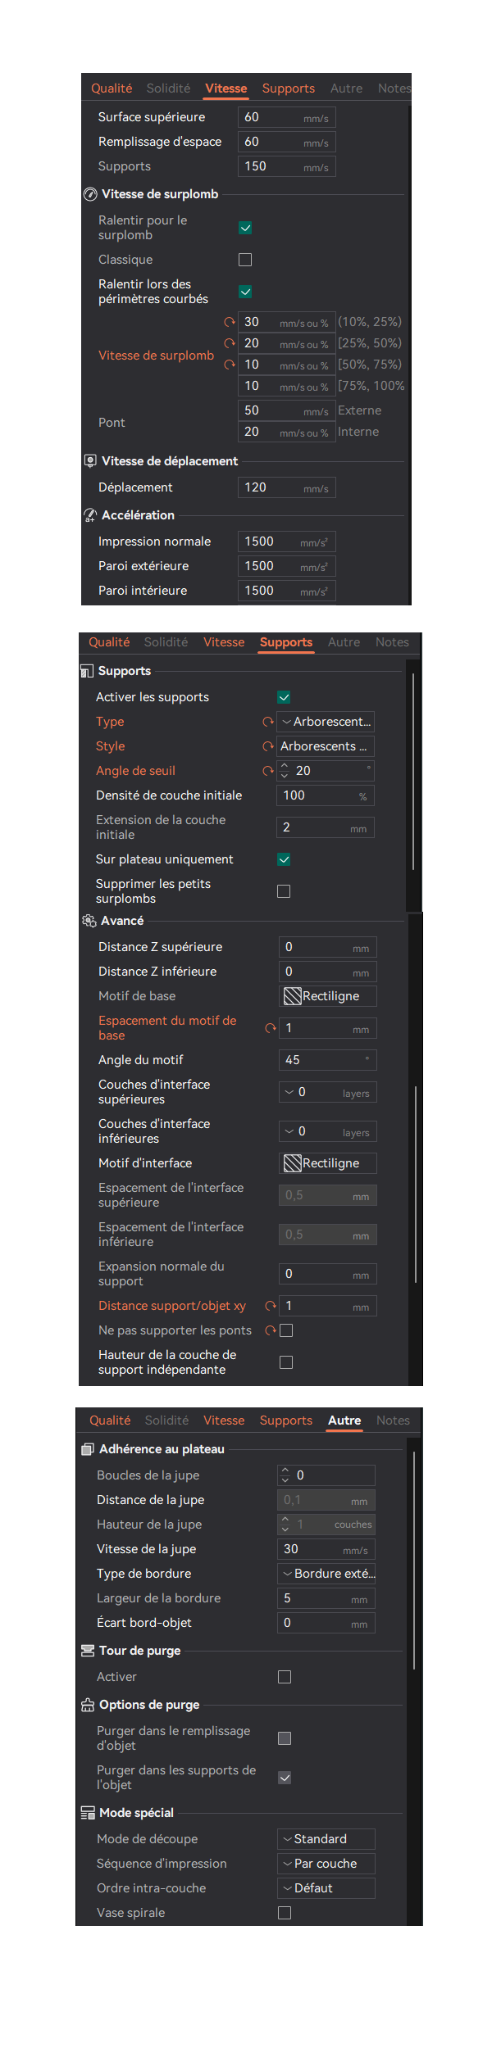The height and width of the screenshot is (2048, 492).
Task: Click the Options de purge section icon
Action: (88, 1704)
